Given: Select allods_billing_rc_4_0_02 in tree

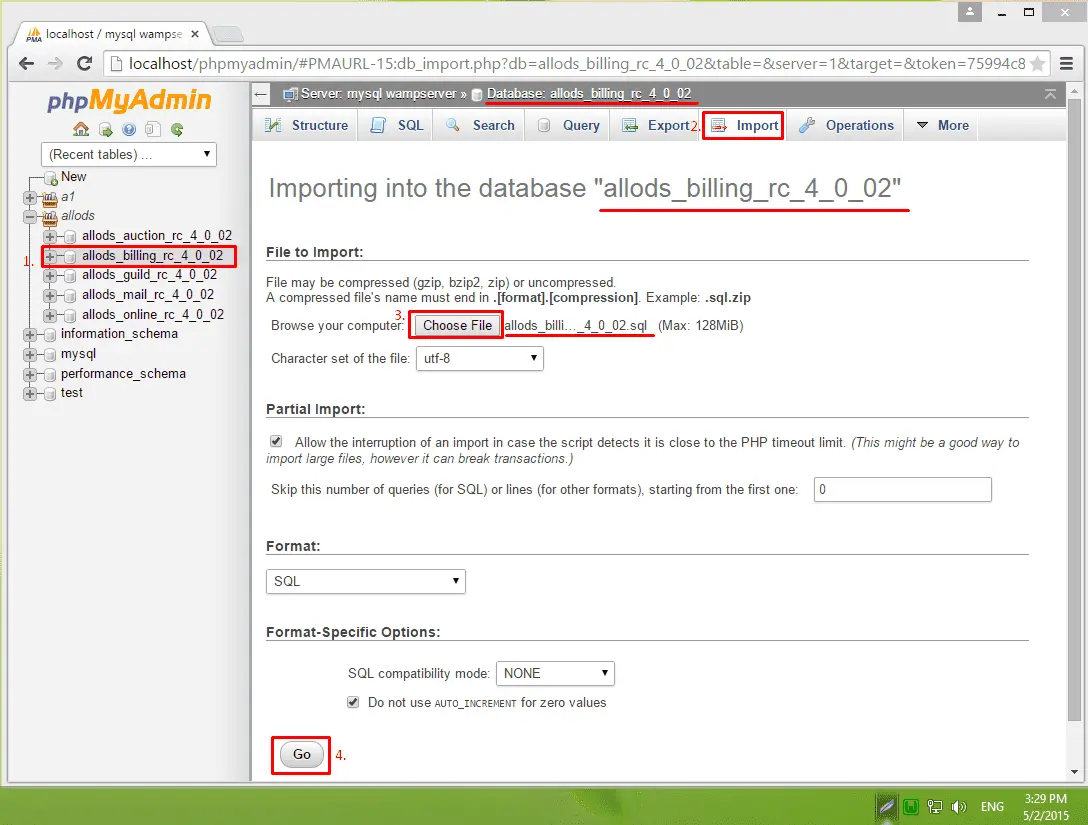Looking at the screenshot, I should click(153, 256).
